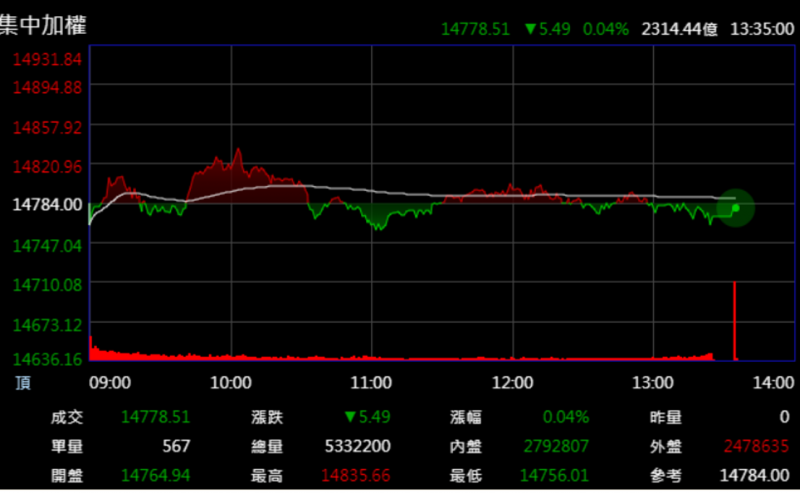Screen dimensions: 800x493
Task: Click the tall red volume spike bar
Action: [735, 320]
